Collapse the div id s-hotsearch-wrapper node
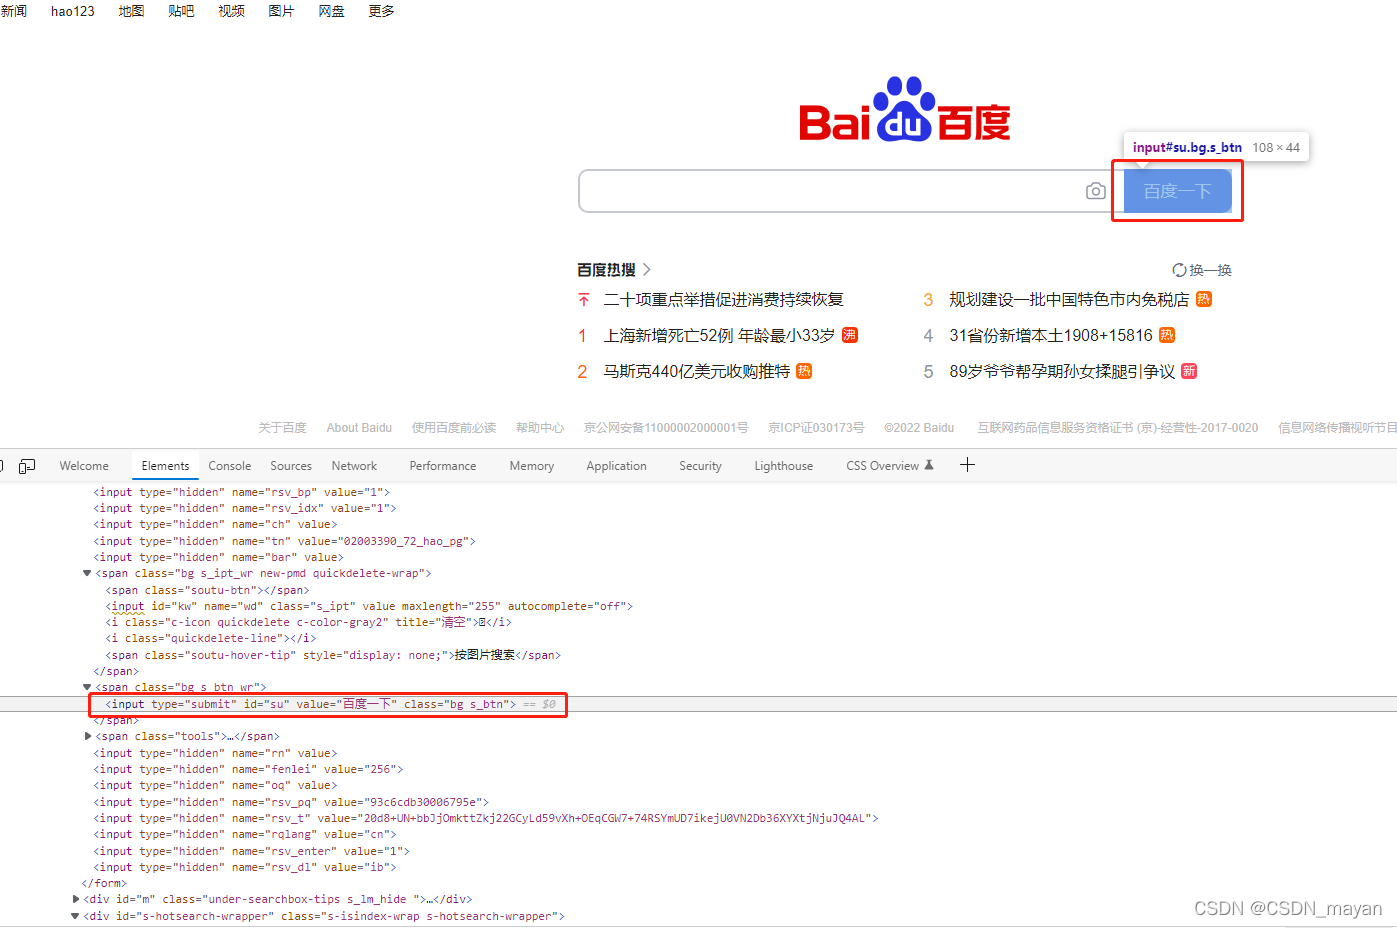 pyautogui.click(x=75, y=916)
